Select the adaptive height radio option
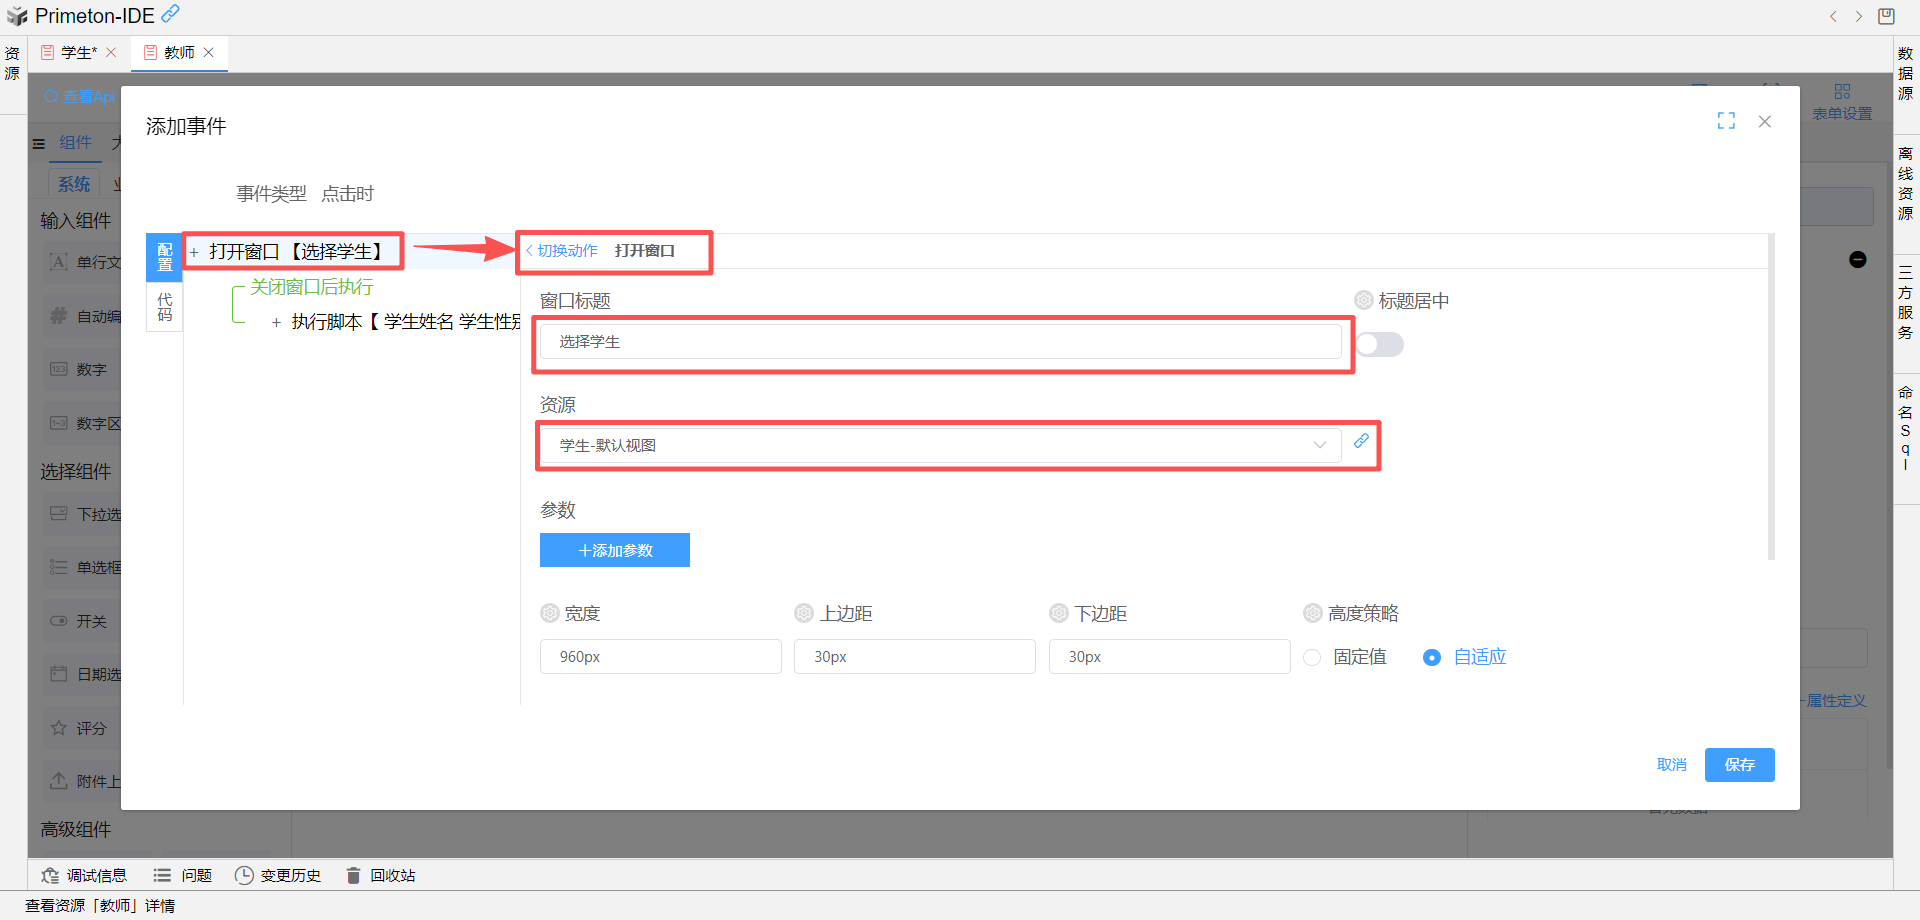1920x920 pixels. coord(1432,658)
